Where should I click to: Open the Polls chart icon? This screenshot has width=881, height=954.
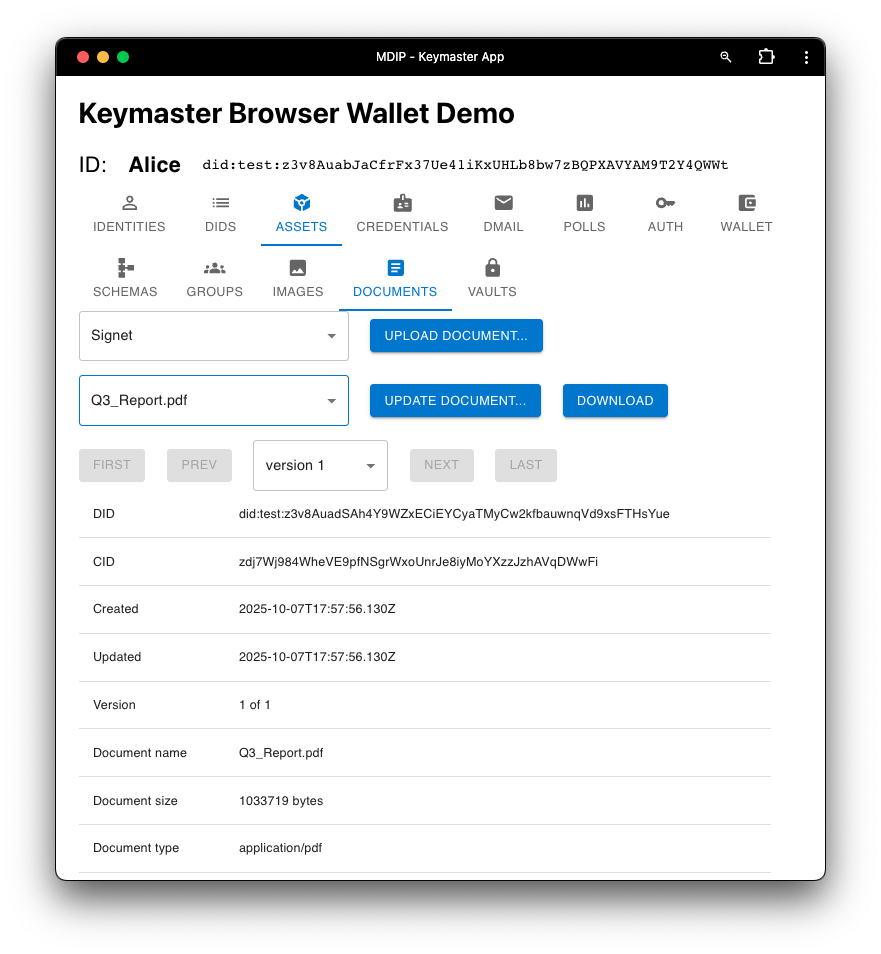pyautogui.click(x=584, y=203)
